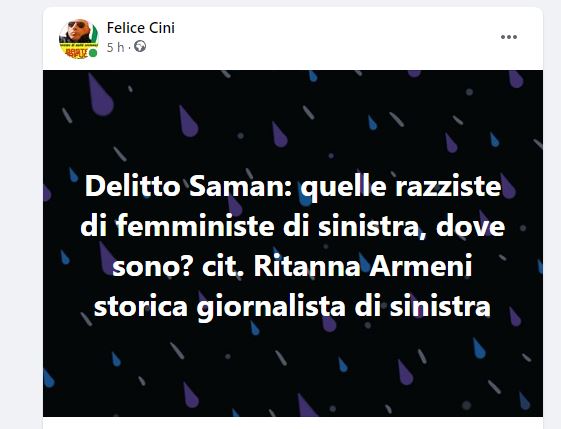
Task: Click the word 'quelle' in the post
Action: pyautogui.click(x=343, y=188)
